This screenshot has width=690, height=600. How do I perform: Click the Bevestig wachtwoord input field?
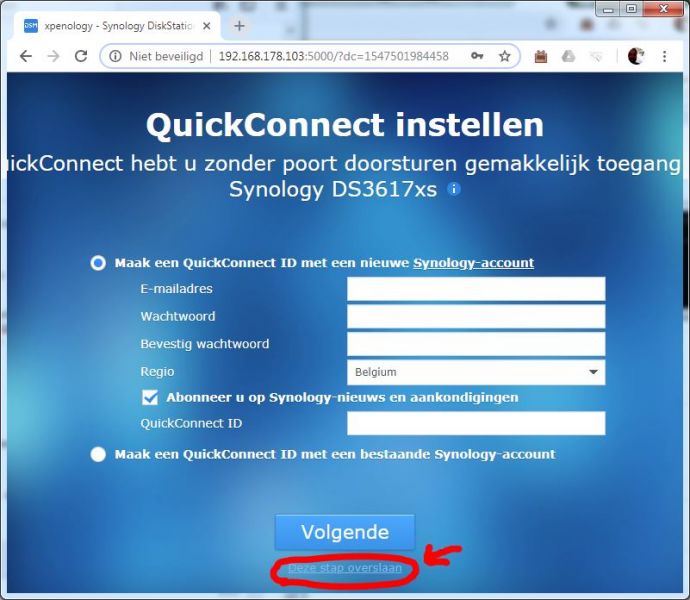pos(476,344)
